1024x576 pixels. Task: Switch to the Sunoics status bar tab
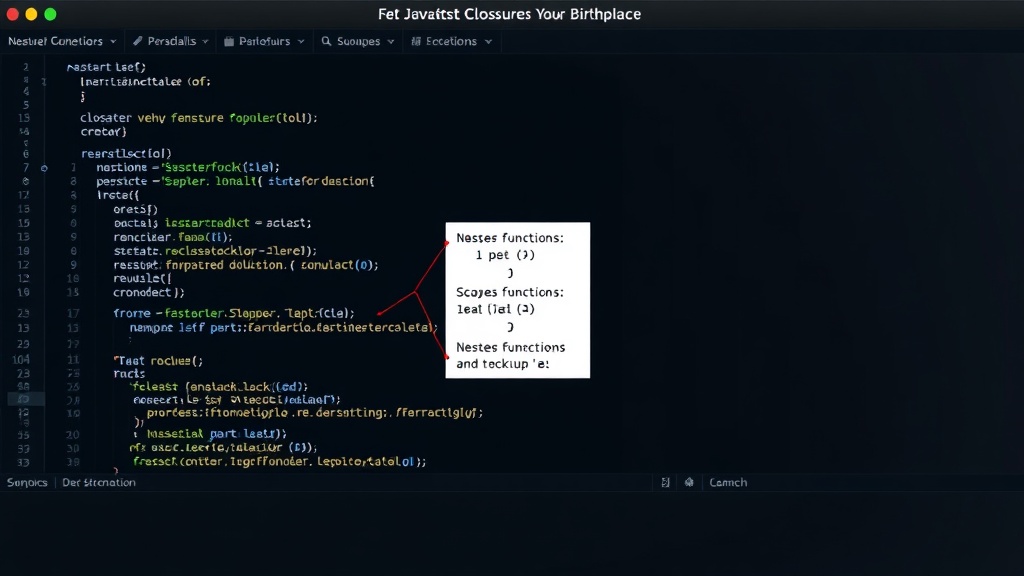[27, 483]
